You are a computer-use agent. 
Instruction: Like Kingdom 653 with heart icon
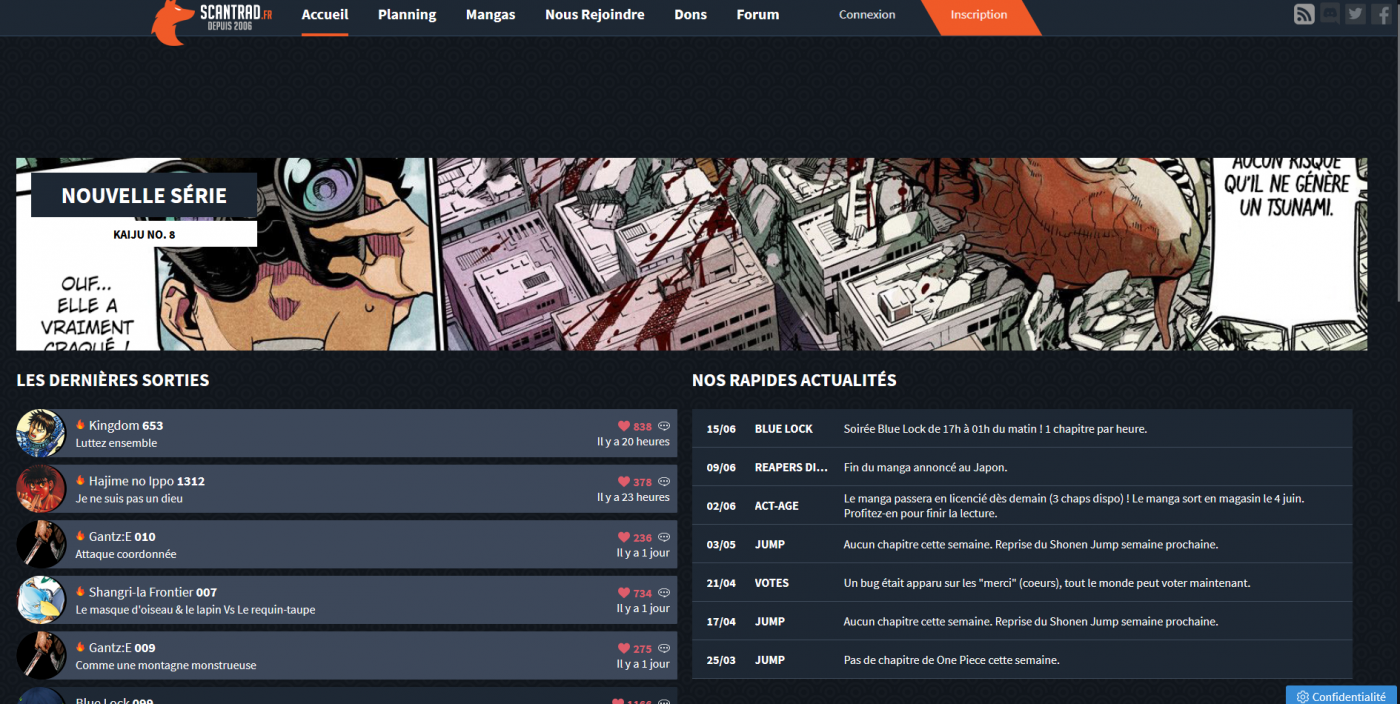[624, 426]
